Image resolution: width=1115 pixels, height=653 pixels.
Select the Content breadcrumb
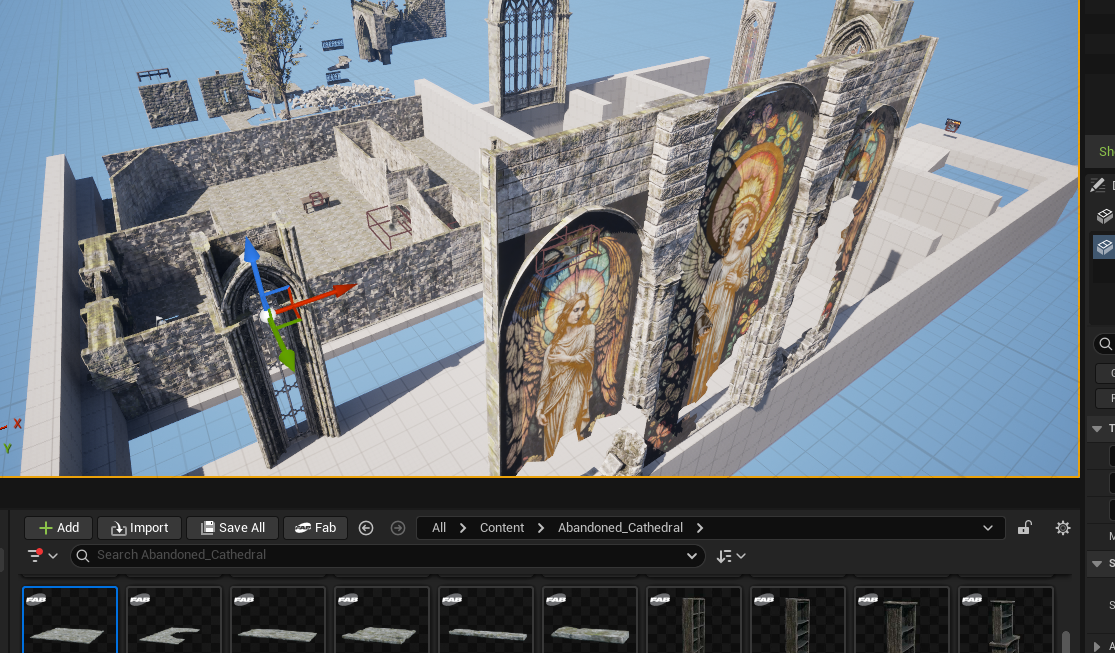tap(501, 528)
